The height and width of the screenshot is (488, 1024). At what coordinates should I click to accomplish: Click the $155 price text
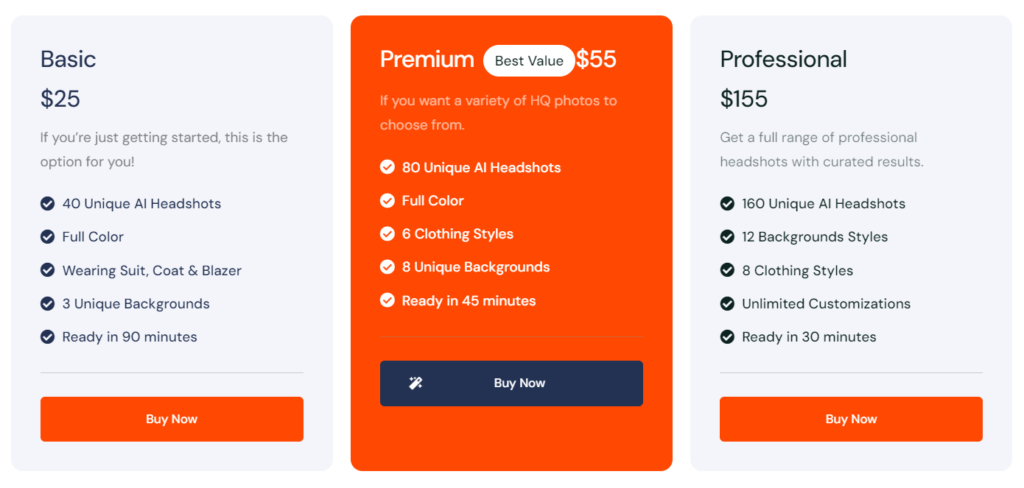click(744, 99)
